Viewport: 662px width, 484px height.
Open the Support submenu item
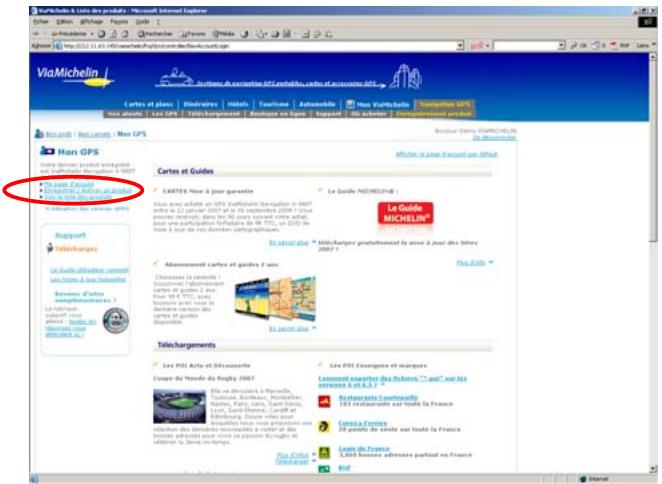(328, 114)
